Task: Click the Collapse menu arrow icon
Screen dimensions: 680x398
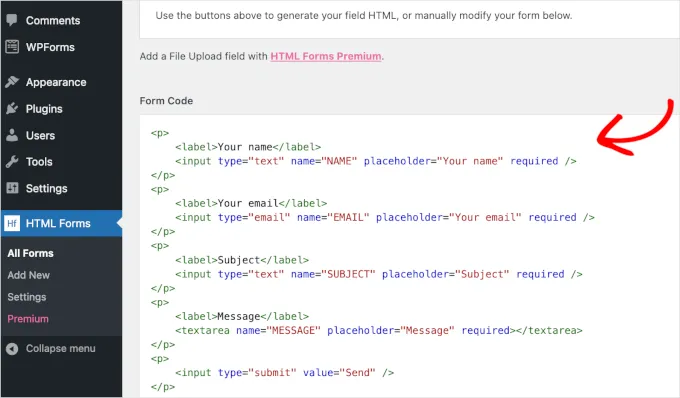Action: point(12,349)
